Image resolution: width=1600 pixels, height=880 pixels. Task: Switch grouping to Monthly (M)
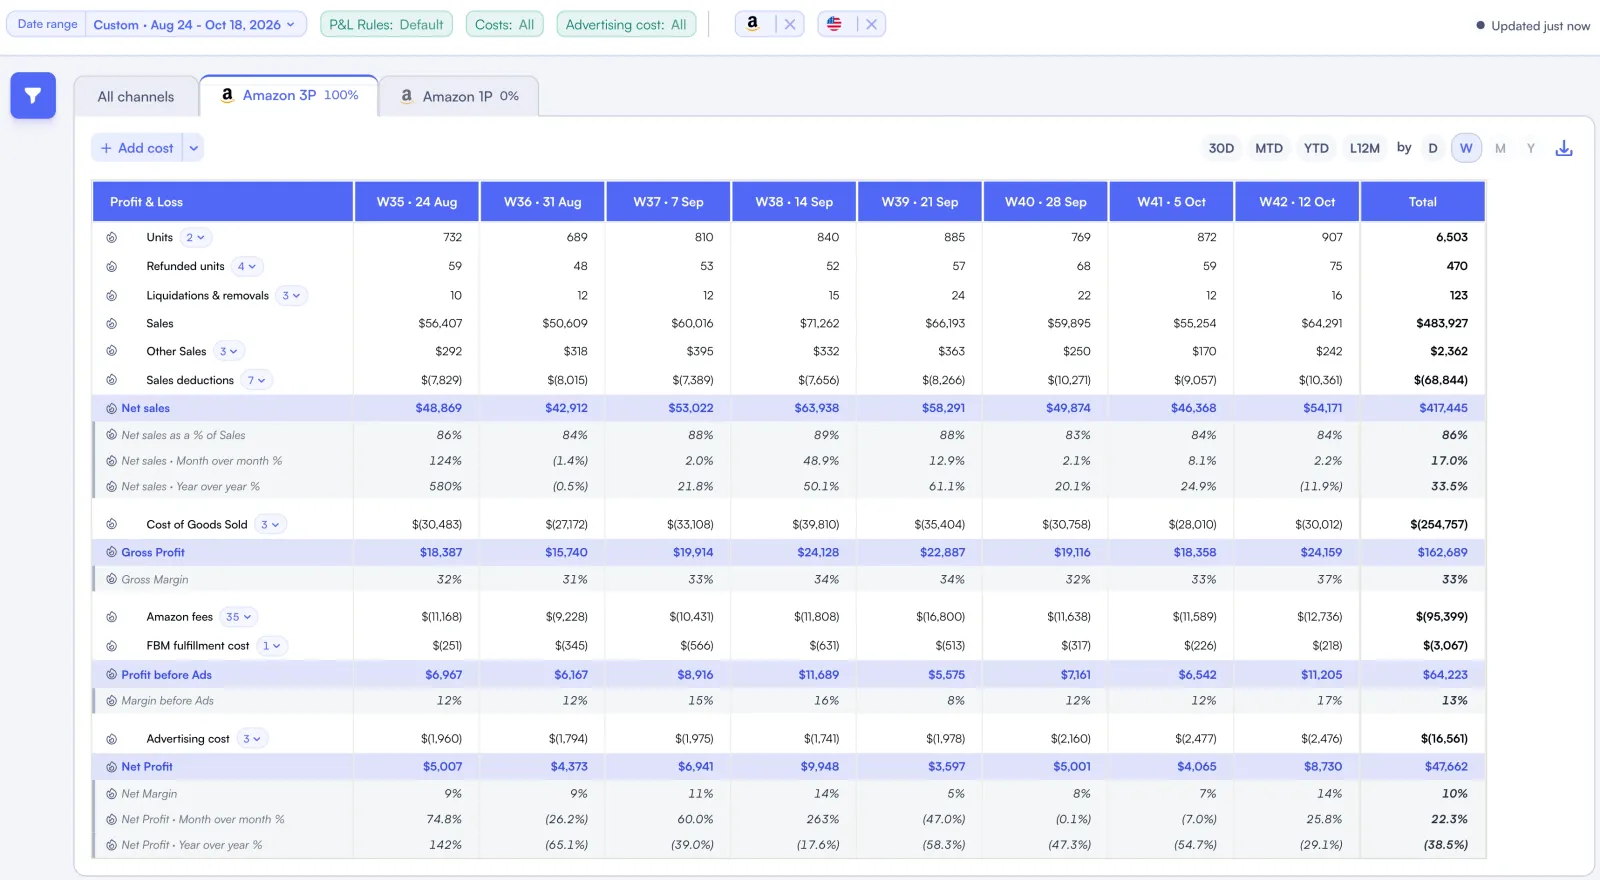point(1500,148)
